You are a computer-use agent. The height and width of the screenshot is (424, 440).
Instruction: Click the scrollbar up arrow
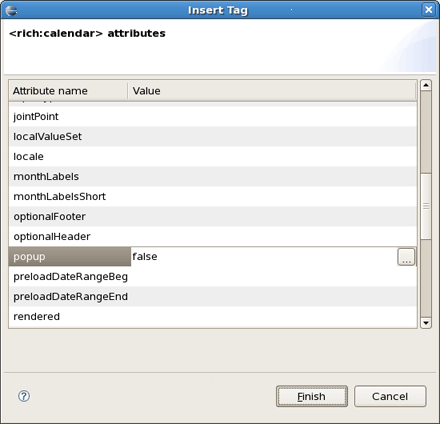click(x=426, y=85)
